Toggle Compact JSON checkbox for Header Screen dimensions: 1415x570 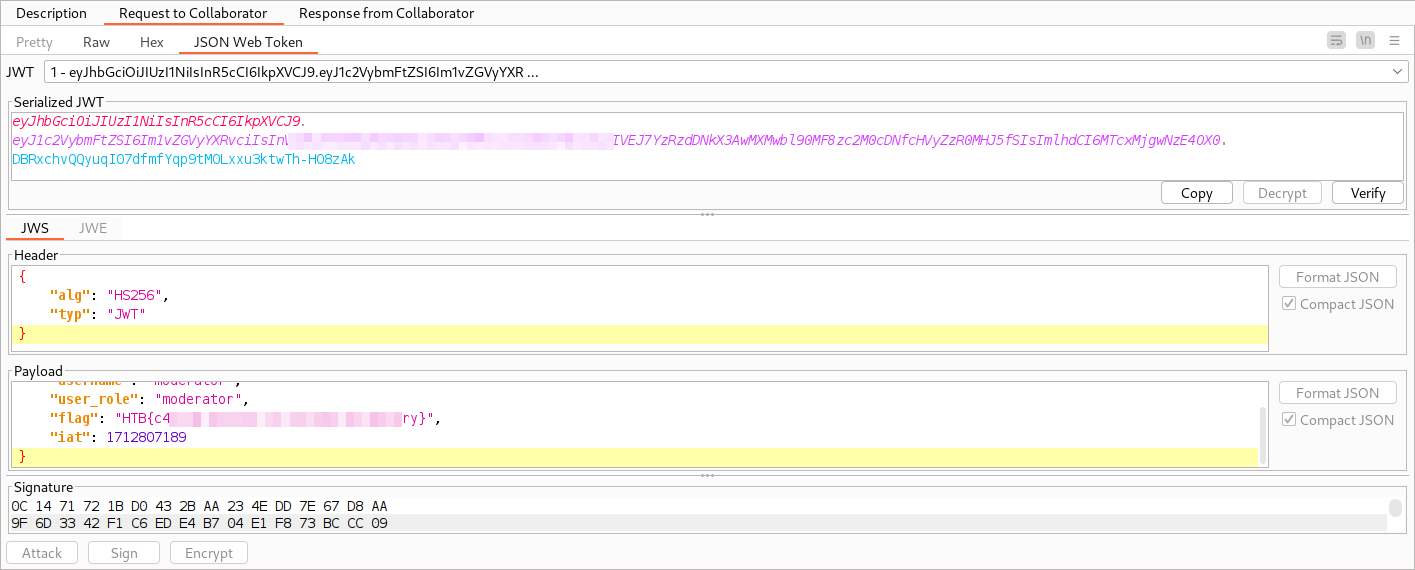(1290, 304)
